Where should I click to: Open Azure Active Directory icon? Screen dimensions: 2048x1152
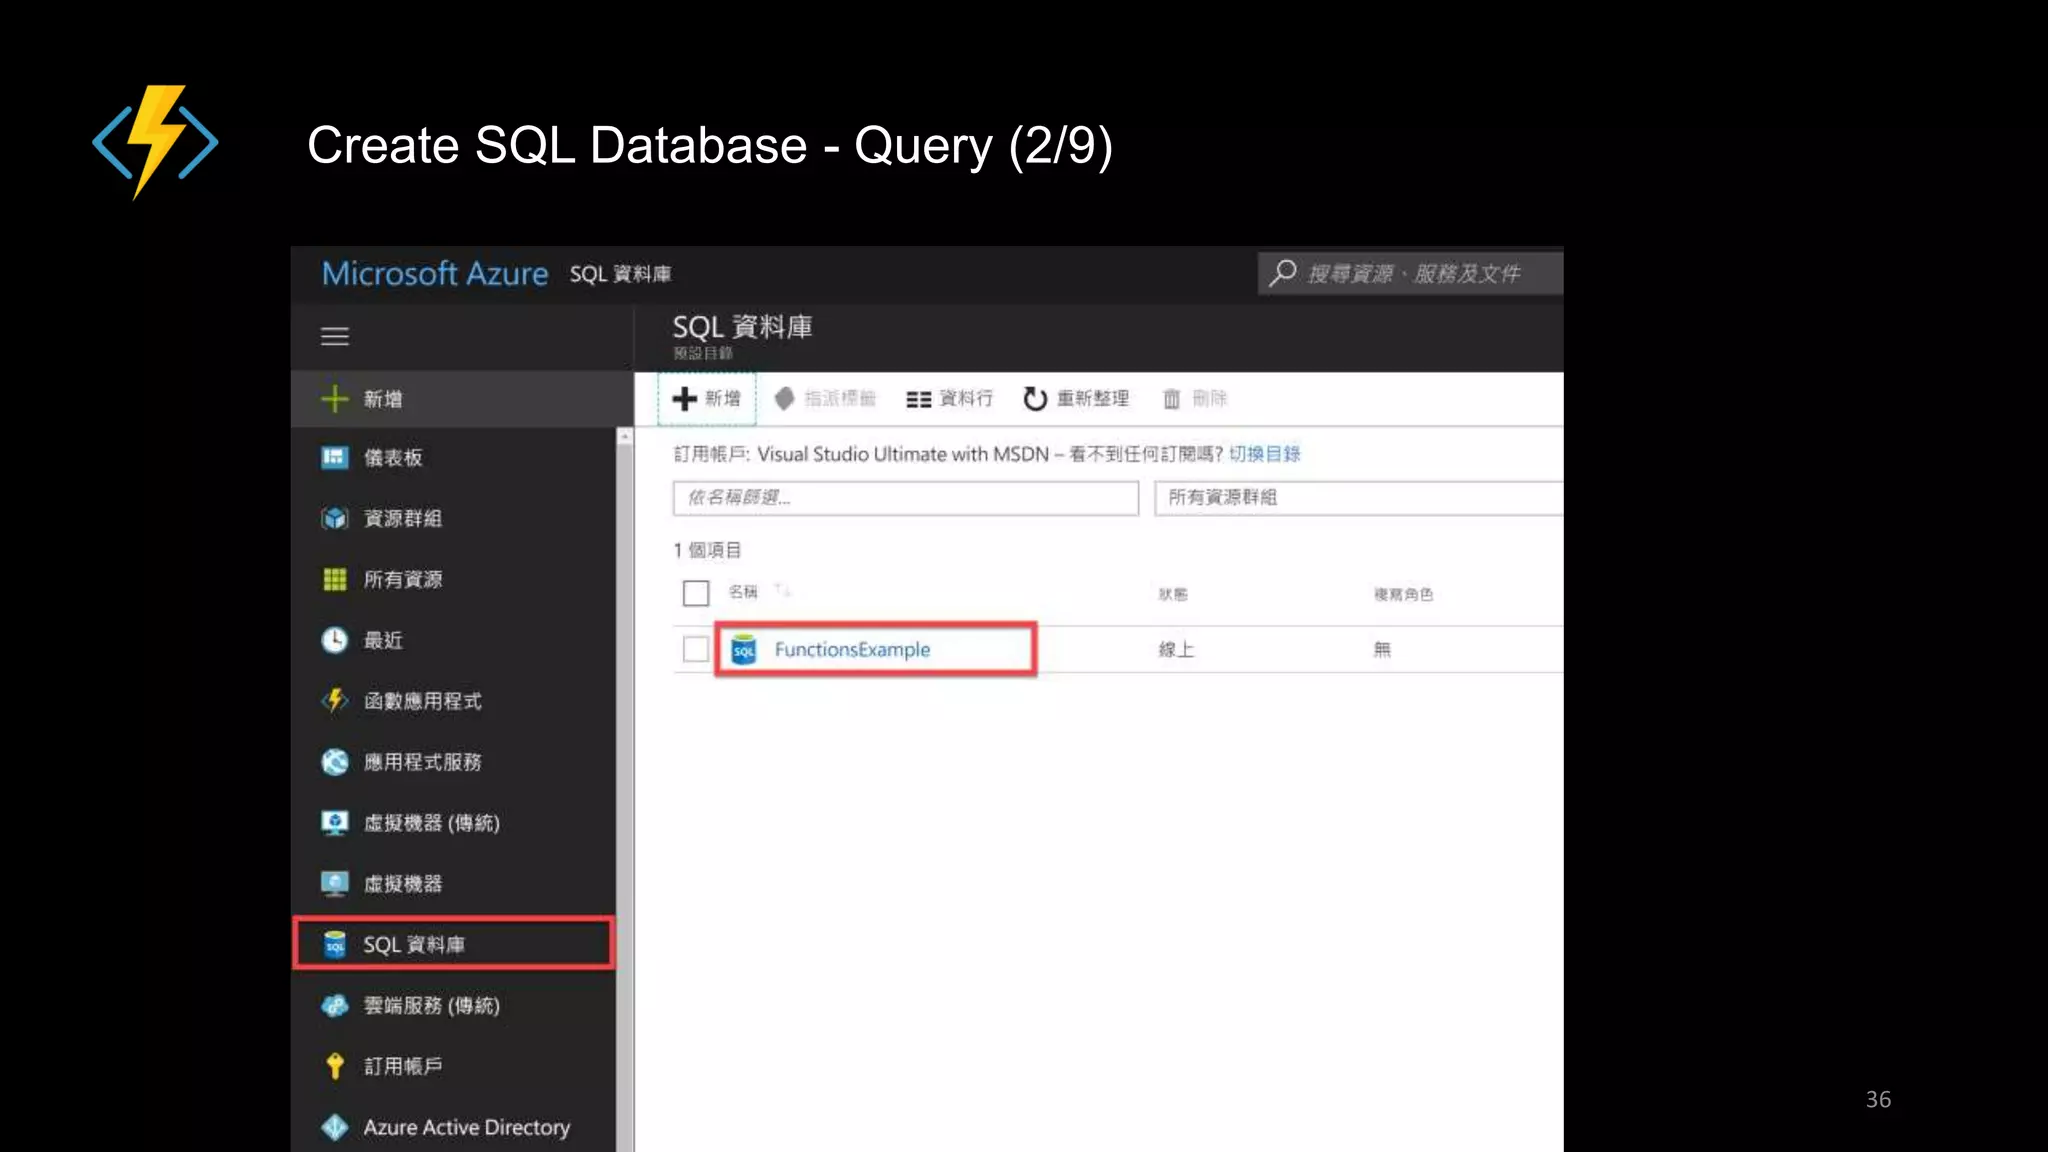click(334, 1127)
